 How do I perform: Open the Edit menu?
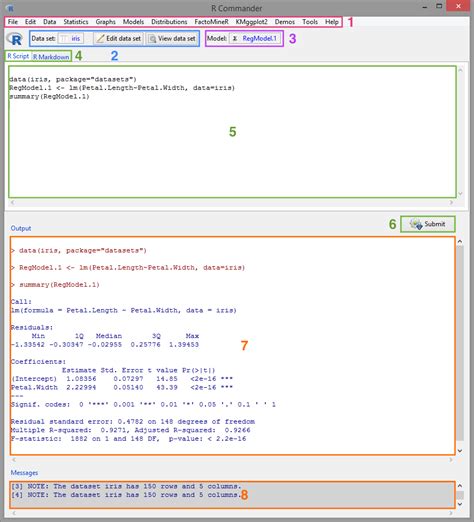click(x=30, y=22)
